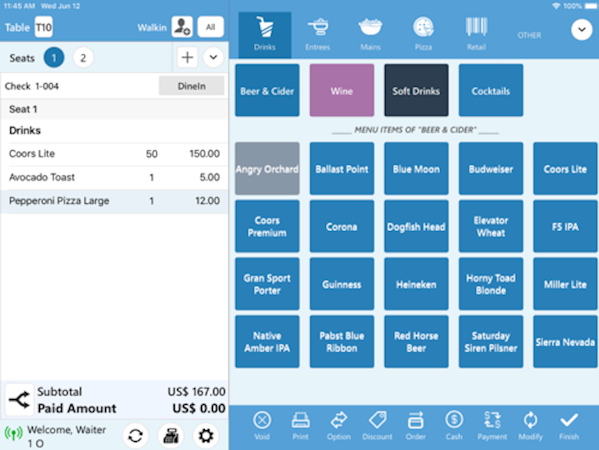This screenshot has width=599, height=450.
Task: Select the Pepperoni Pizza Large line item
Action: click(114, 201)
